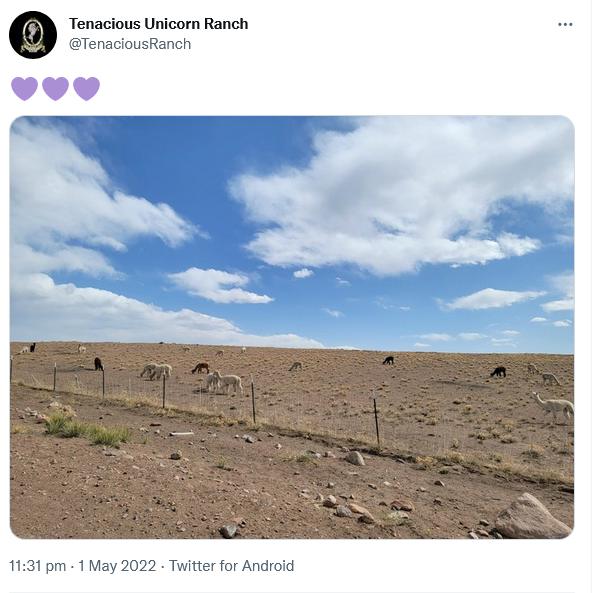606x593 pixels.
Task: Click the small isolated cloud at the sky's center
Action: 303,273
